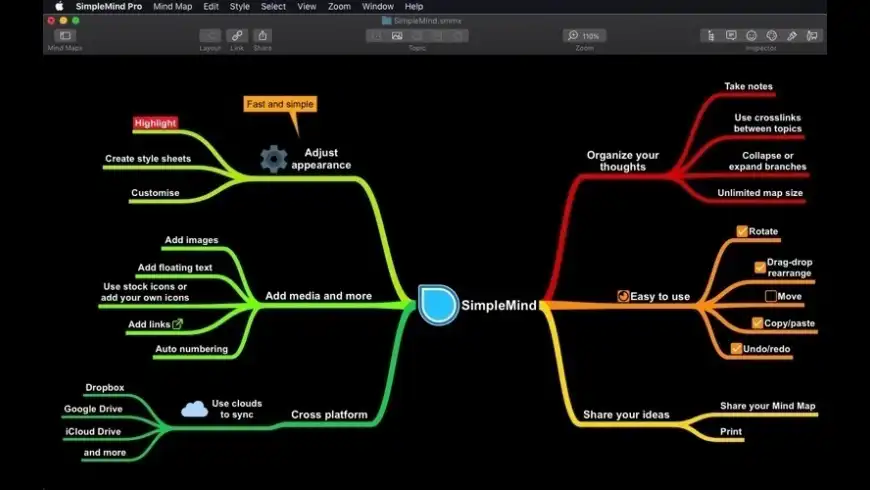Select the Dropbox topic
This screenshot has height=490, width=870.
tap(105, 387)
